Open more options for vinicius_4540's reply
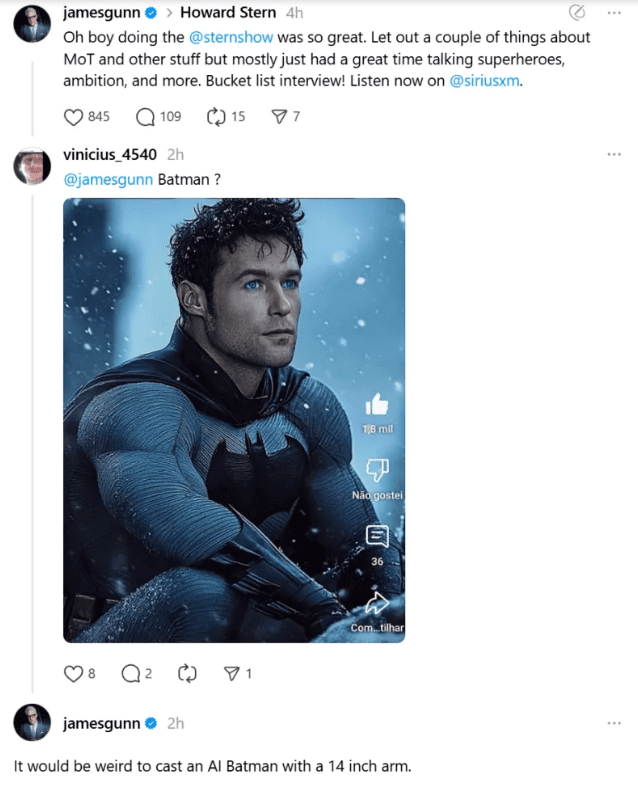 pos(614,154)
